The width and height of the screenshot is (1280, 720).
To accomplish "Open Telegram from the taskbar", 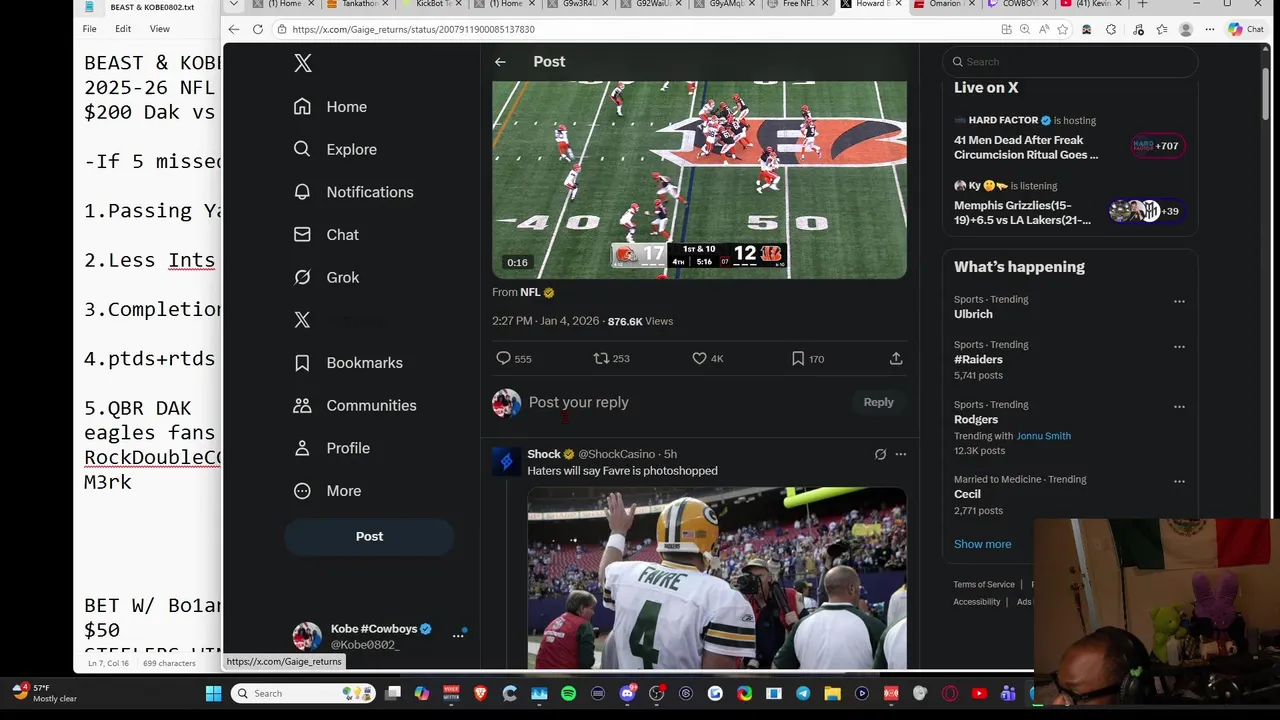I will [x=803, y=693].
